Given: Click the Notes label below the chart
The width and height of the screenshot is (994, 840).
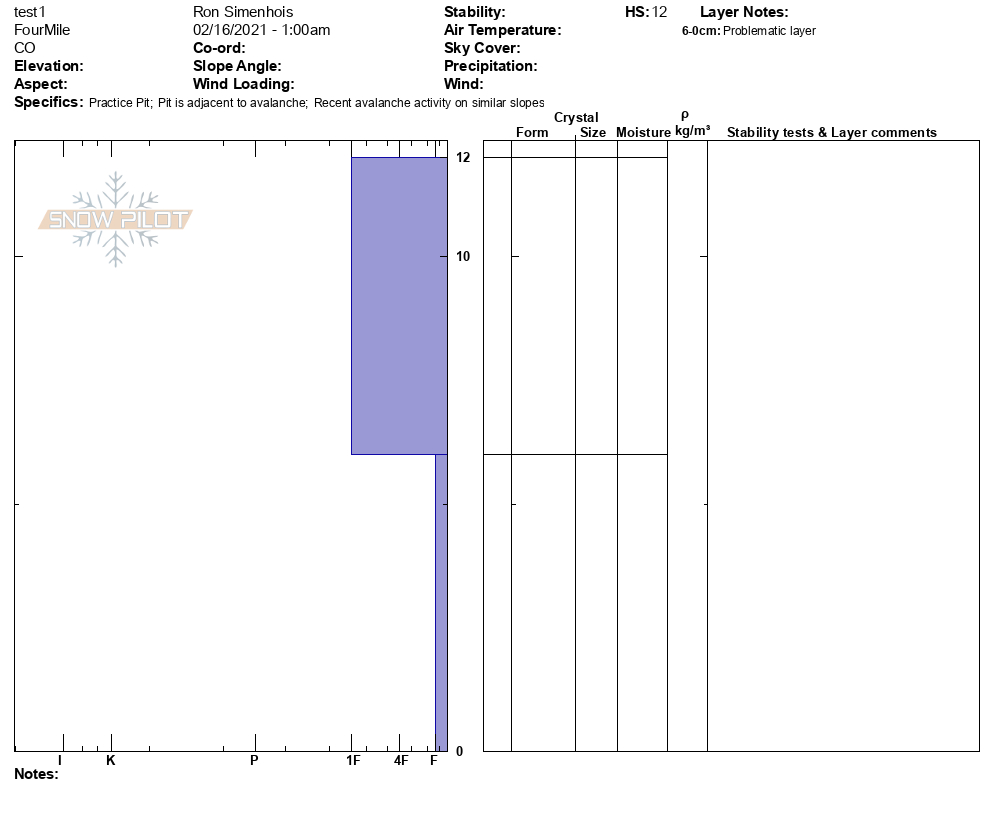Looking at the screenshot, I should click(36, 774).
